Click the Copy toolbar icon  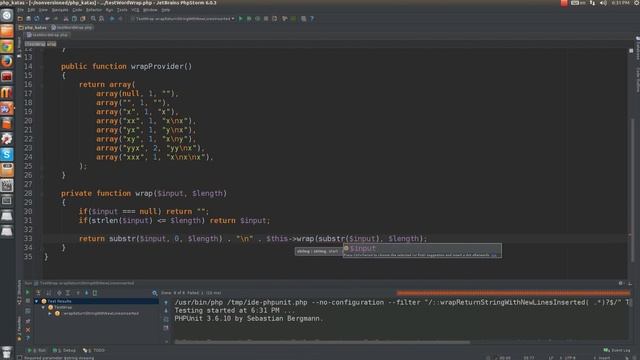[74, 19]
